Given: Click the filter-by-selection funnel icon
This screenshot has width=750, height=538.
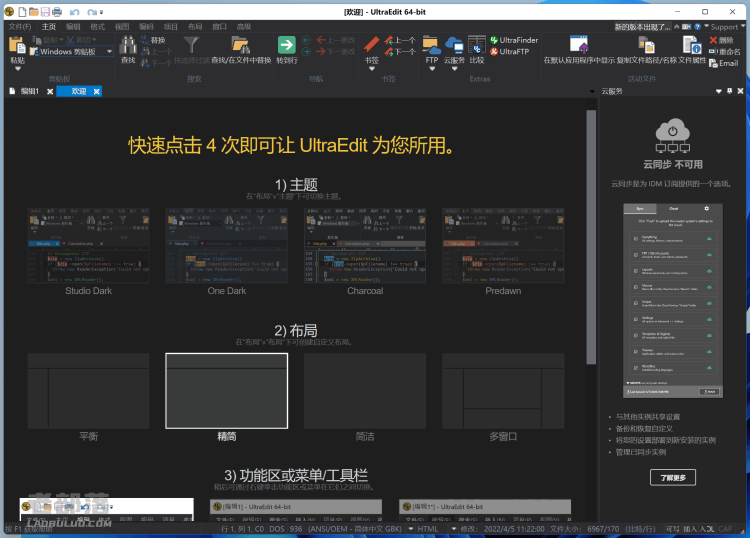Looking at the screenshot, I should 191,45.
